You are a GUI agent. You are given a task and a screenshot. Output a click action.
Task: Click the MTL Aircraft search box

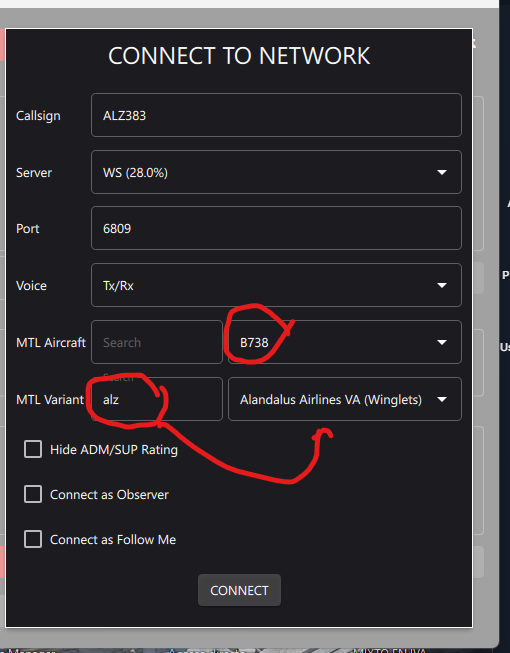tap(157, 342)
